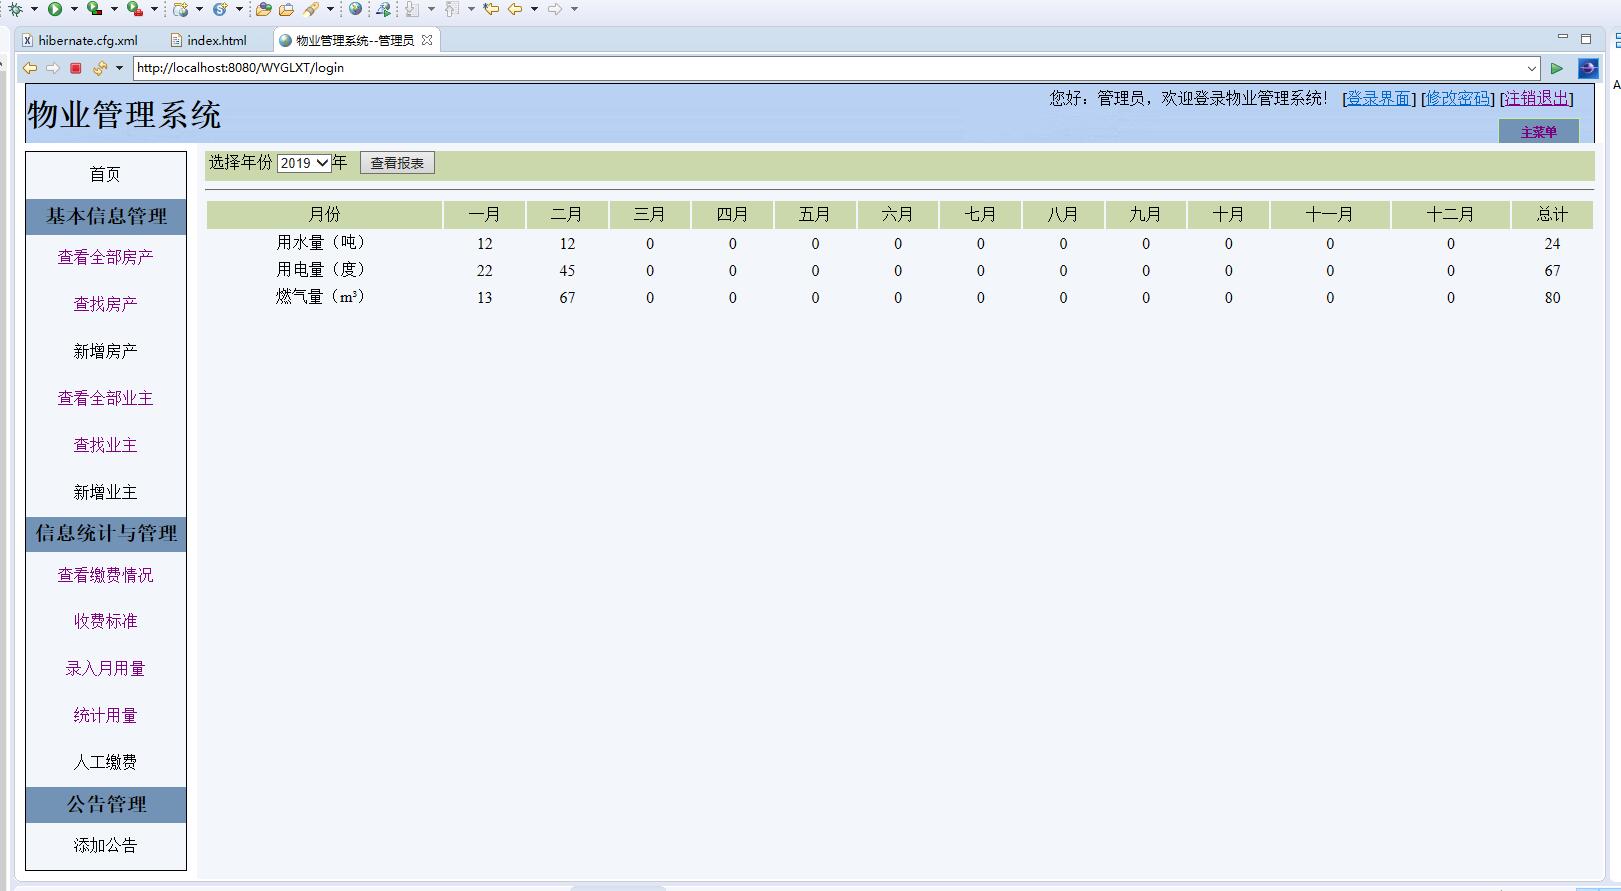Open 新增房产 in the sidebar
This screenshot has width=1621, height=891.
(105, 351)
